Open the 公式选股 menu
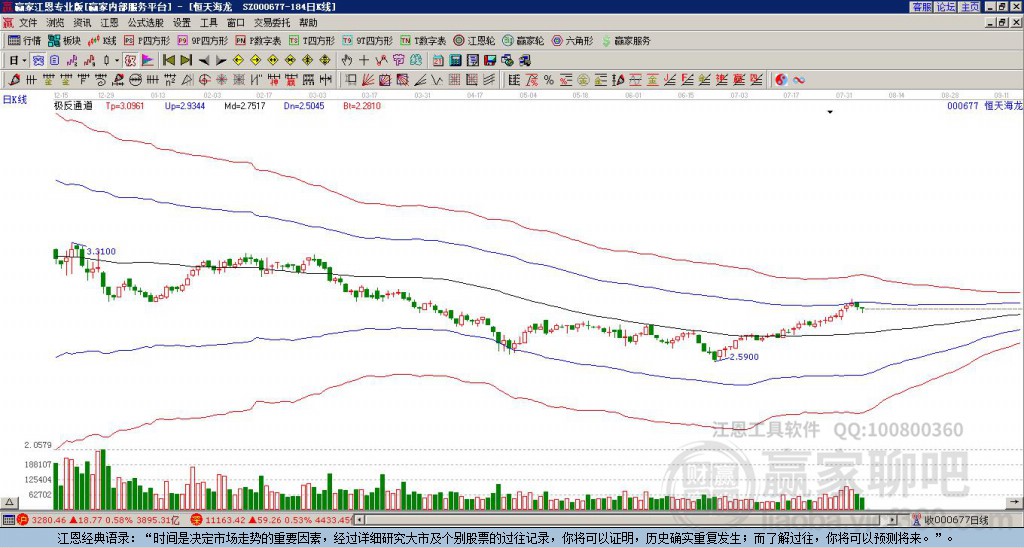This screenshot has width=1024, height=548. [x=146, y=23]
